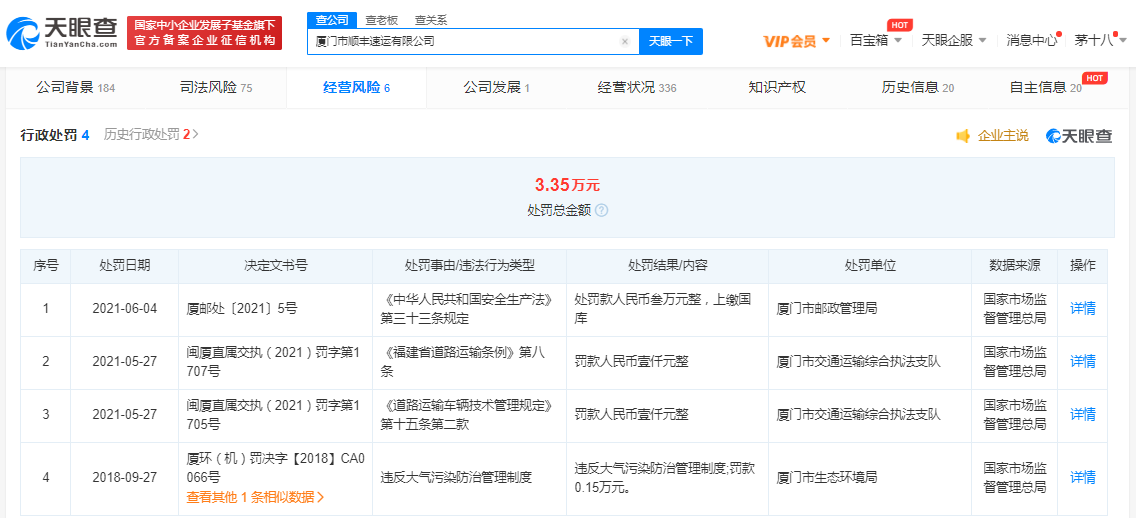This screenshot has width=1136, height=518.
Task: Click the 《福建省道路运输条例》第八条 cell
Action: 468,362
